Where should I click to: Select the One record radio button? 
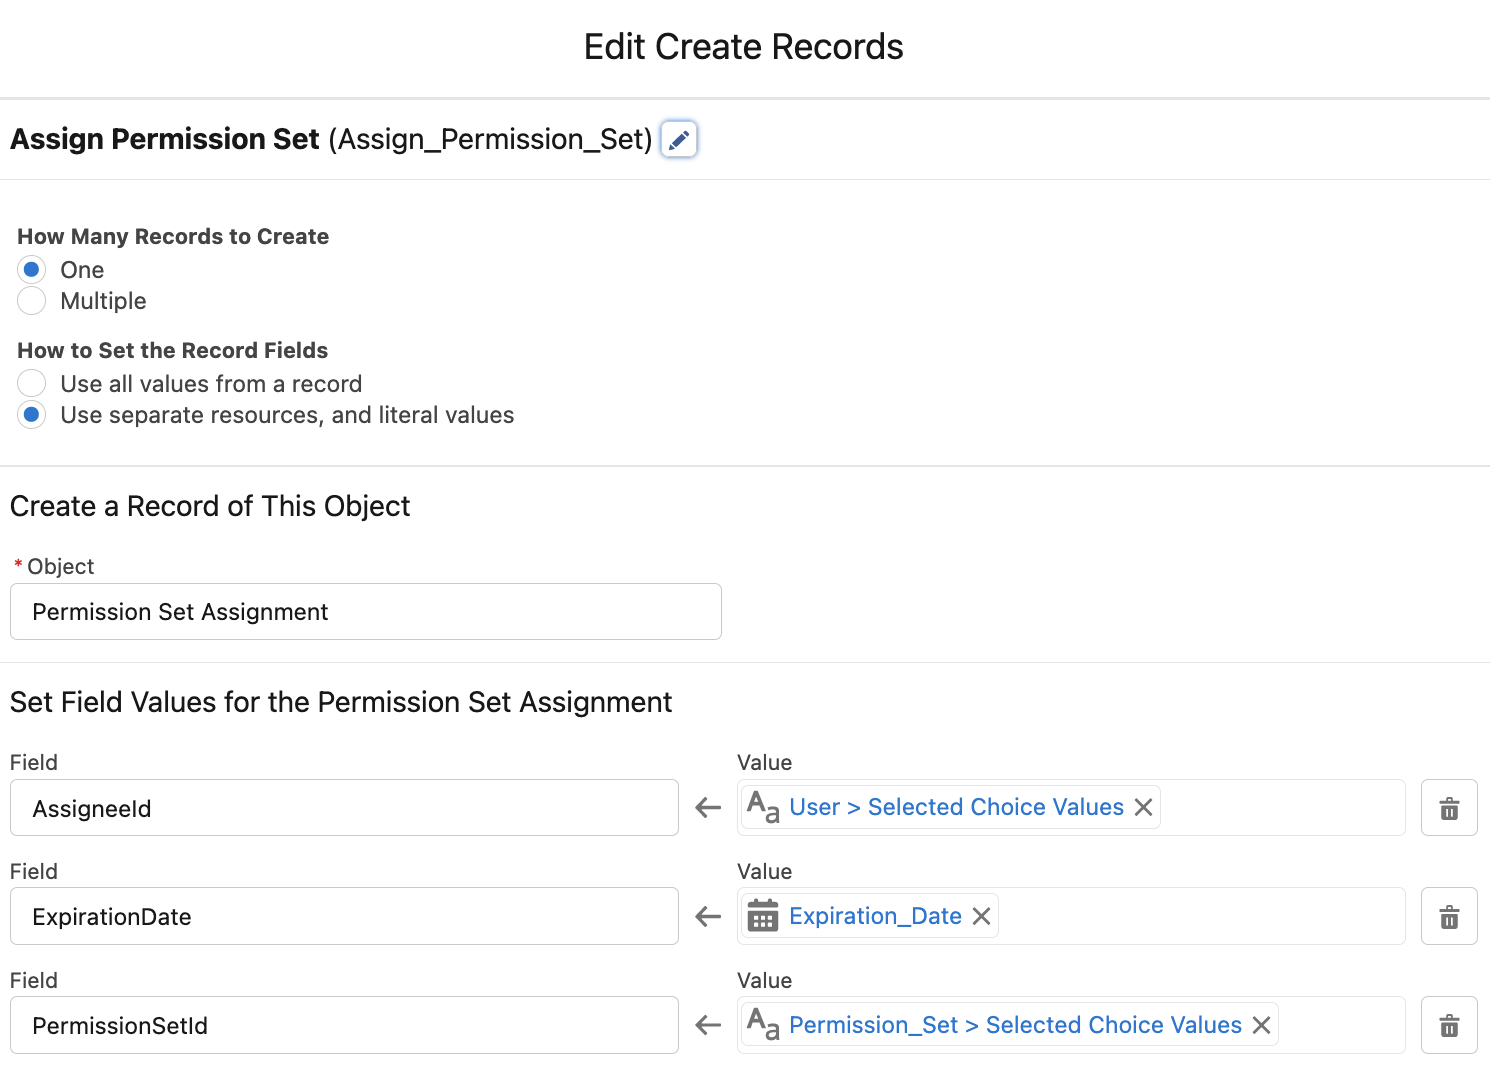[x=31, y=268]
